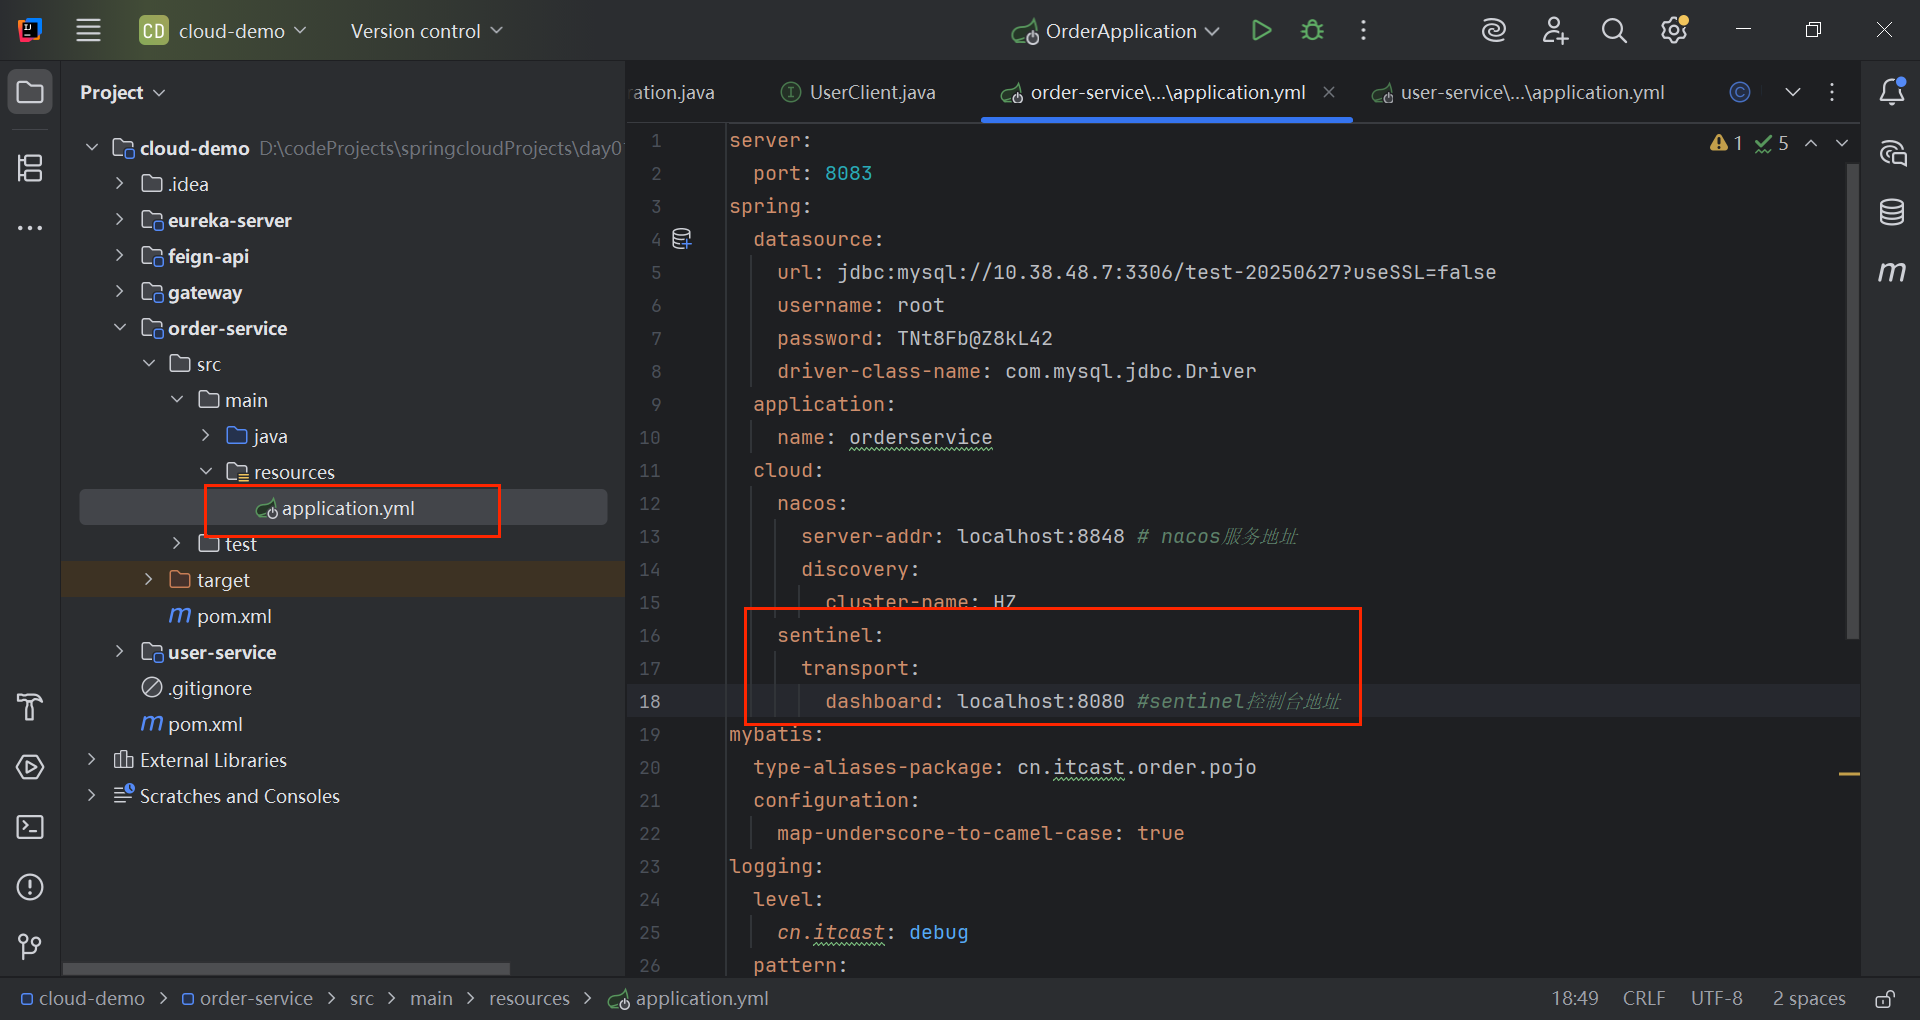Image resolution: width=1920 pixels, height=1020 pixels.
Task: Open the Version control dropdown
Action: (x=427, y=31)
